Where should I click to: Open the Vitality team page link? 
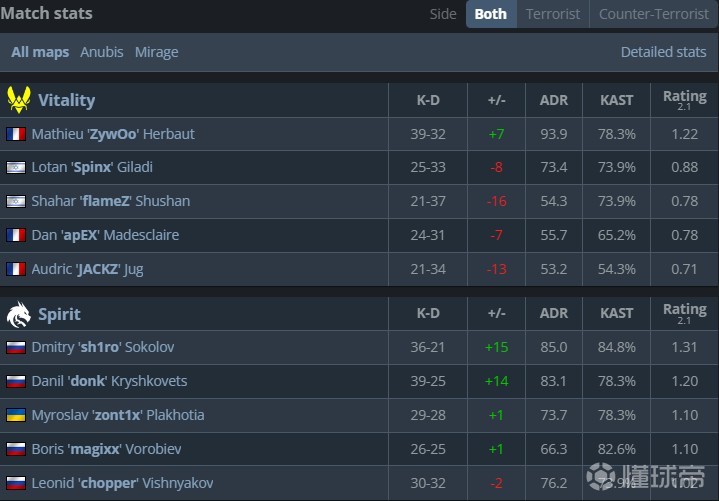pos(66,100)
